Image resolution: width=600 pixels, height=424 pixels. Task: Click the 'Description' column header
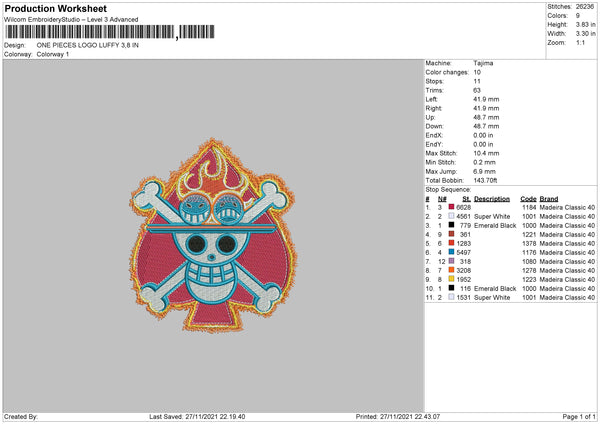[492, 199]
